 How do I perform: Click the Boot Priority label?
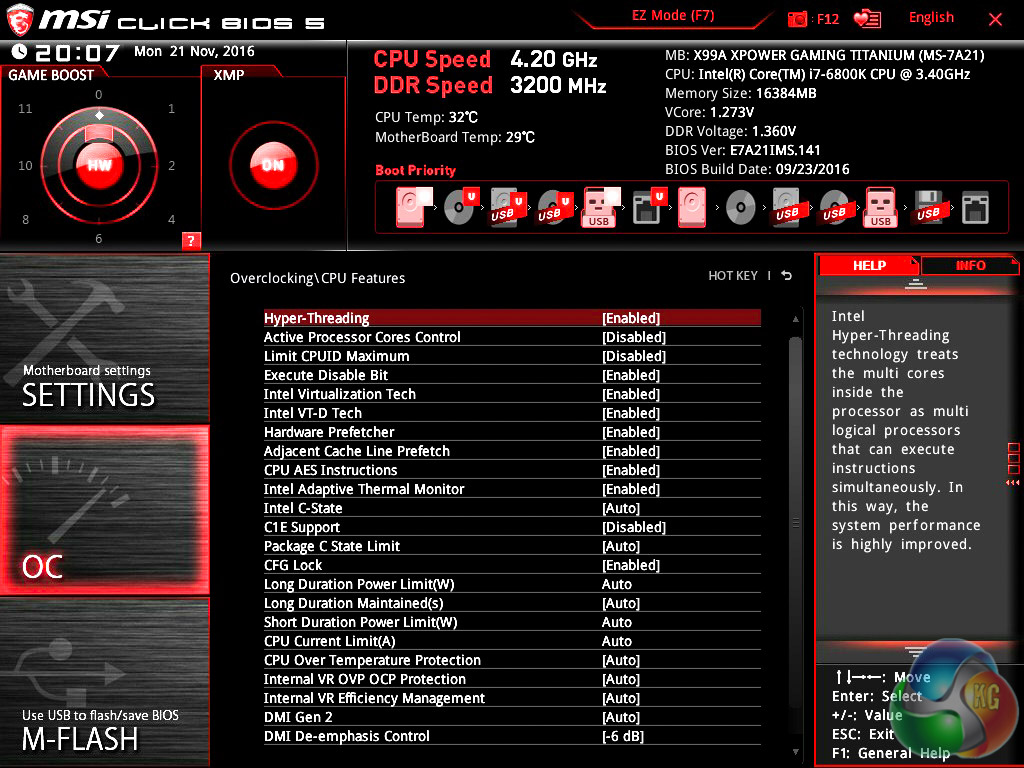pos(415,170)
